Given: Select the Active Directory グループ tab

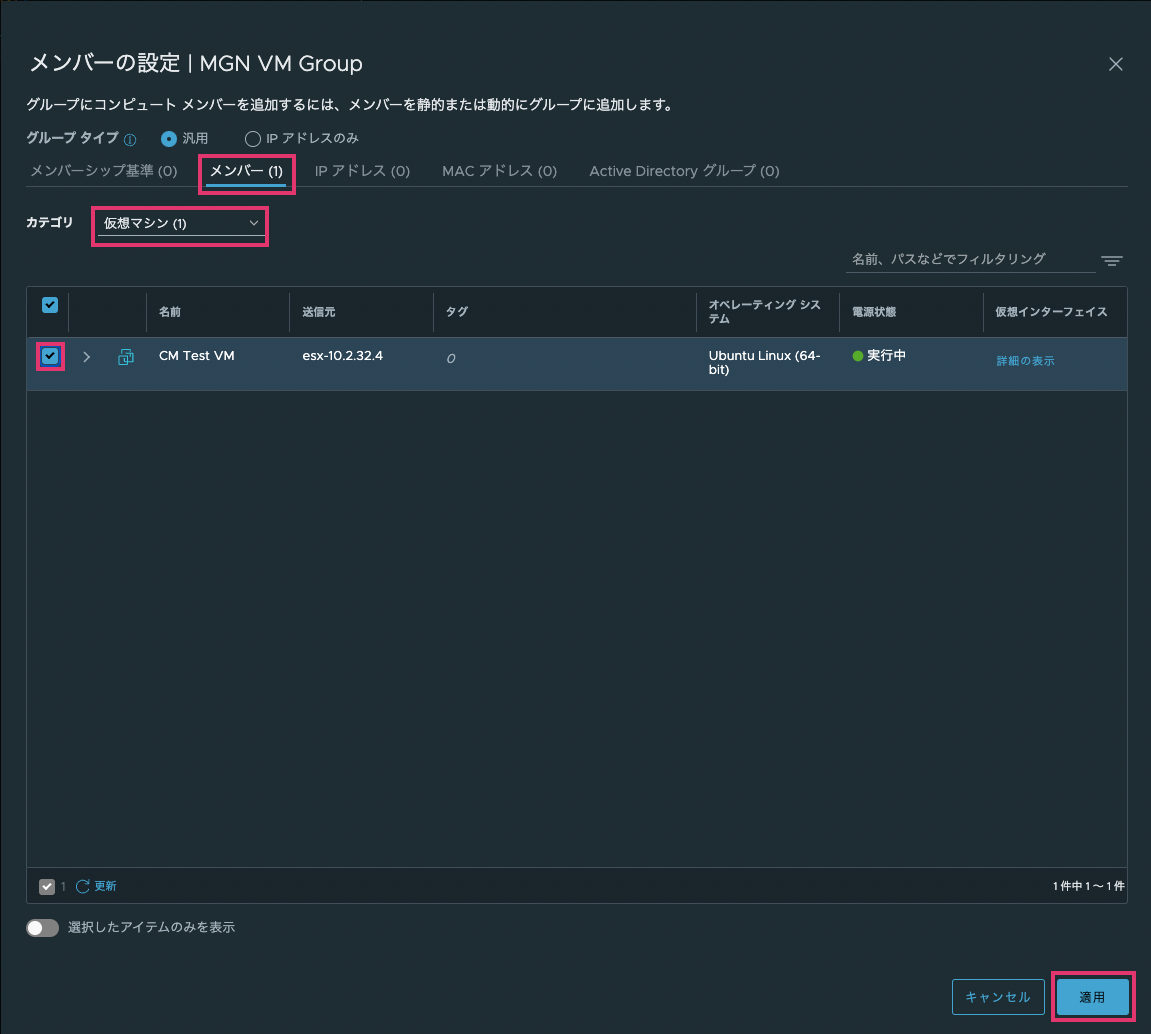Looking at the screenshot, I should click(x=683, y=171).
